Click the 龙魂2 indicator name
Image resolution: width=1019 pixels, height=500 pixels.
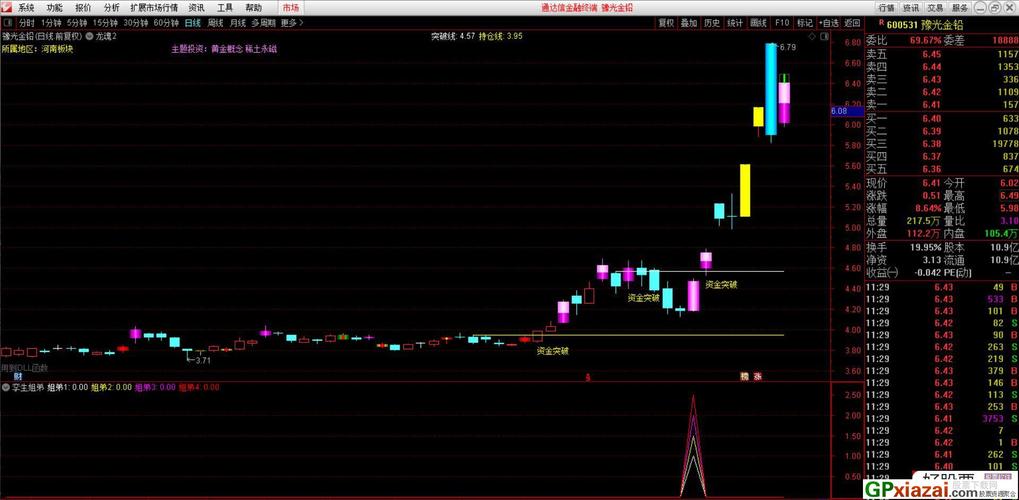[x=106, y=37]
